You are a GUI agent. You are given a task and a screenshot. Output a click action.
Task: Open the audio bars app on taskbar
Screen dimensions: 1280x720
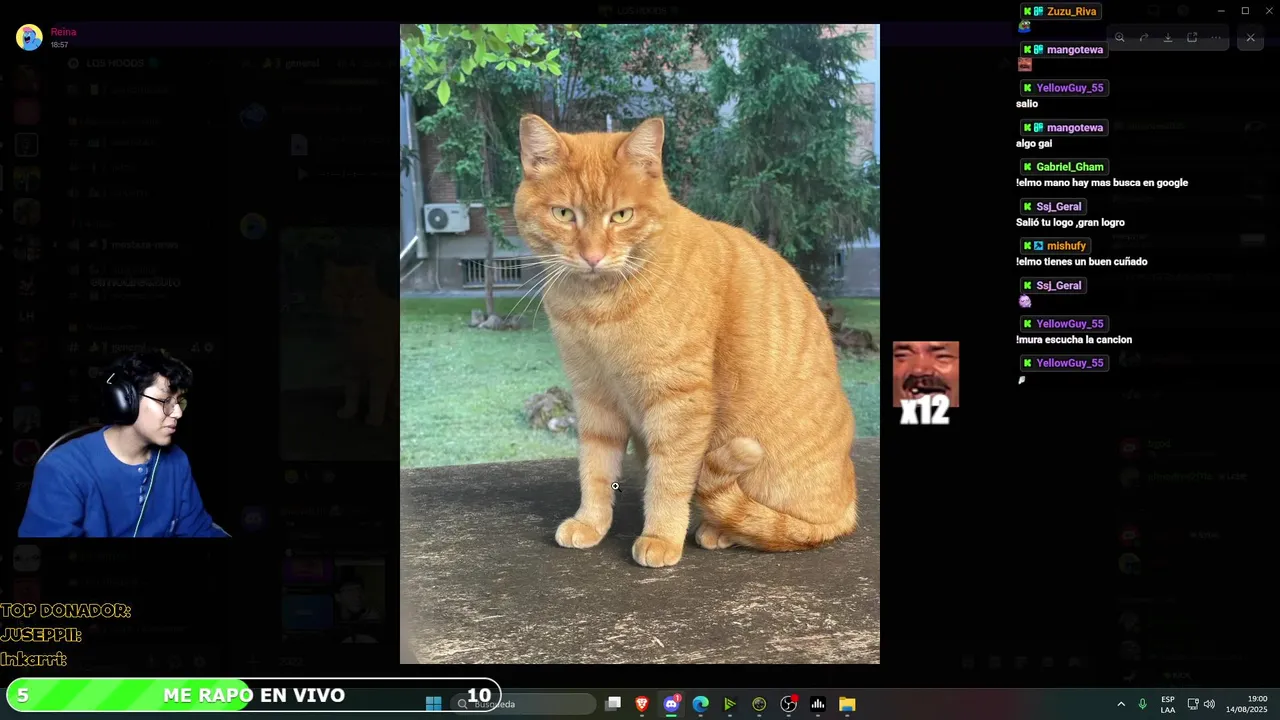pos(818,704)
